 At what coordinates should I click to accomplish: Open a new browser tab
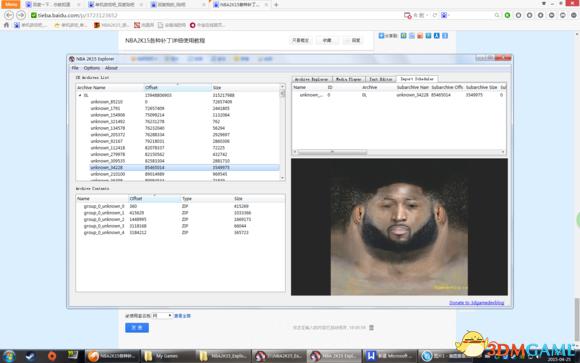pos(276,5)
